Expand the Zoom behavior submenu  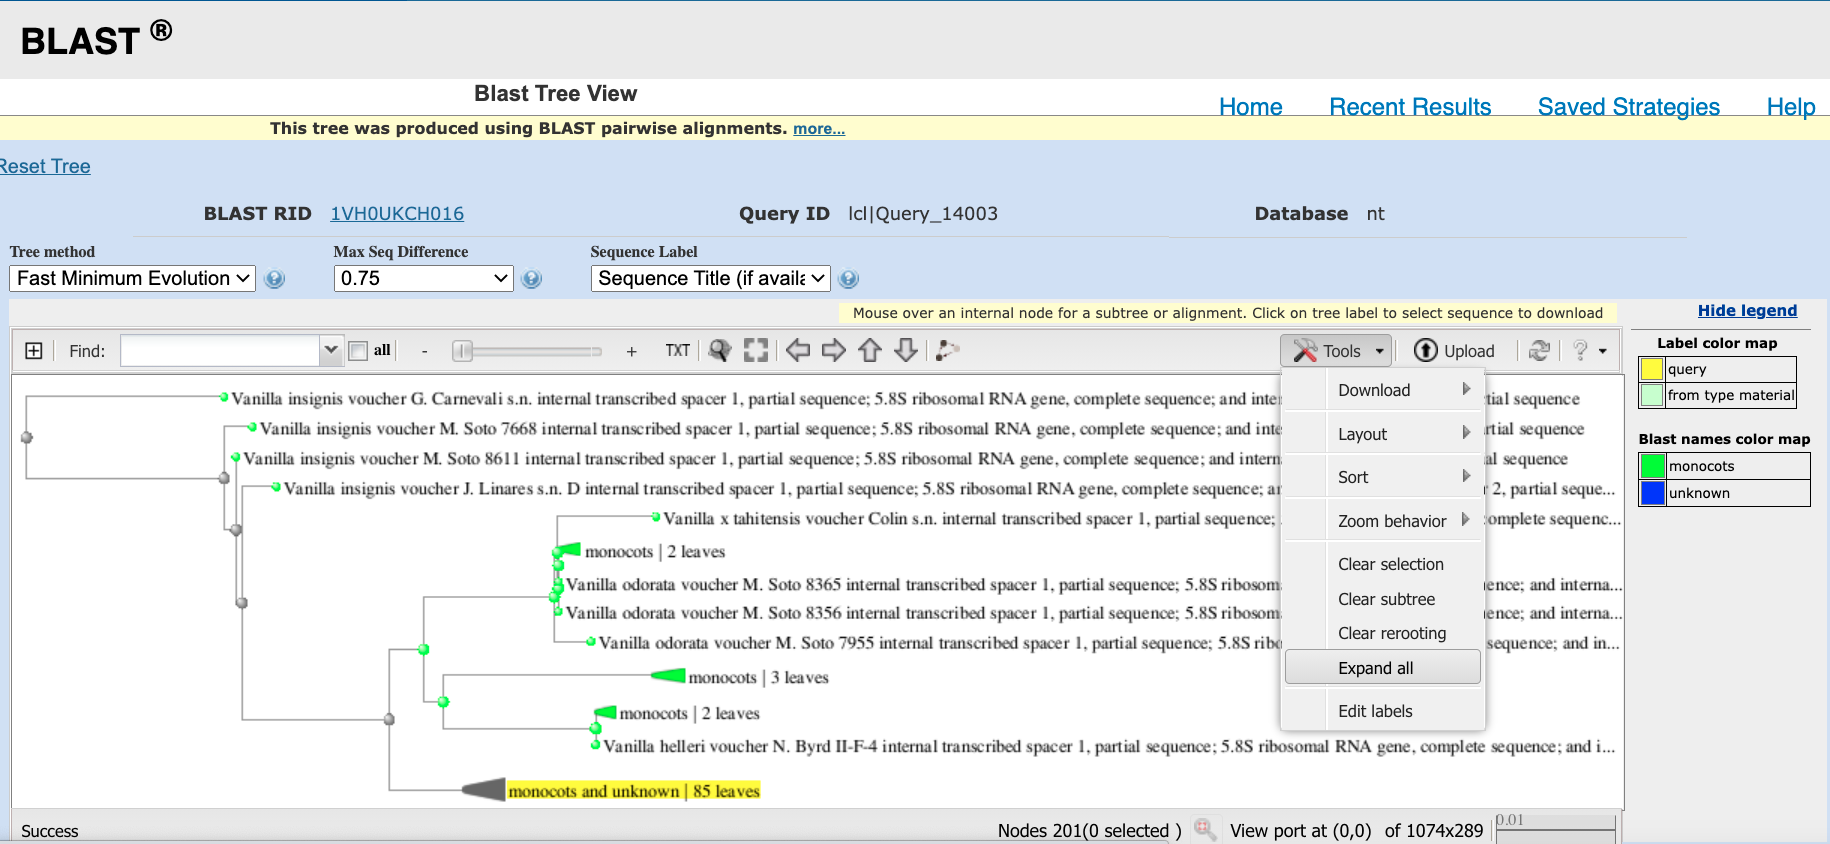pos(1383,521)
